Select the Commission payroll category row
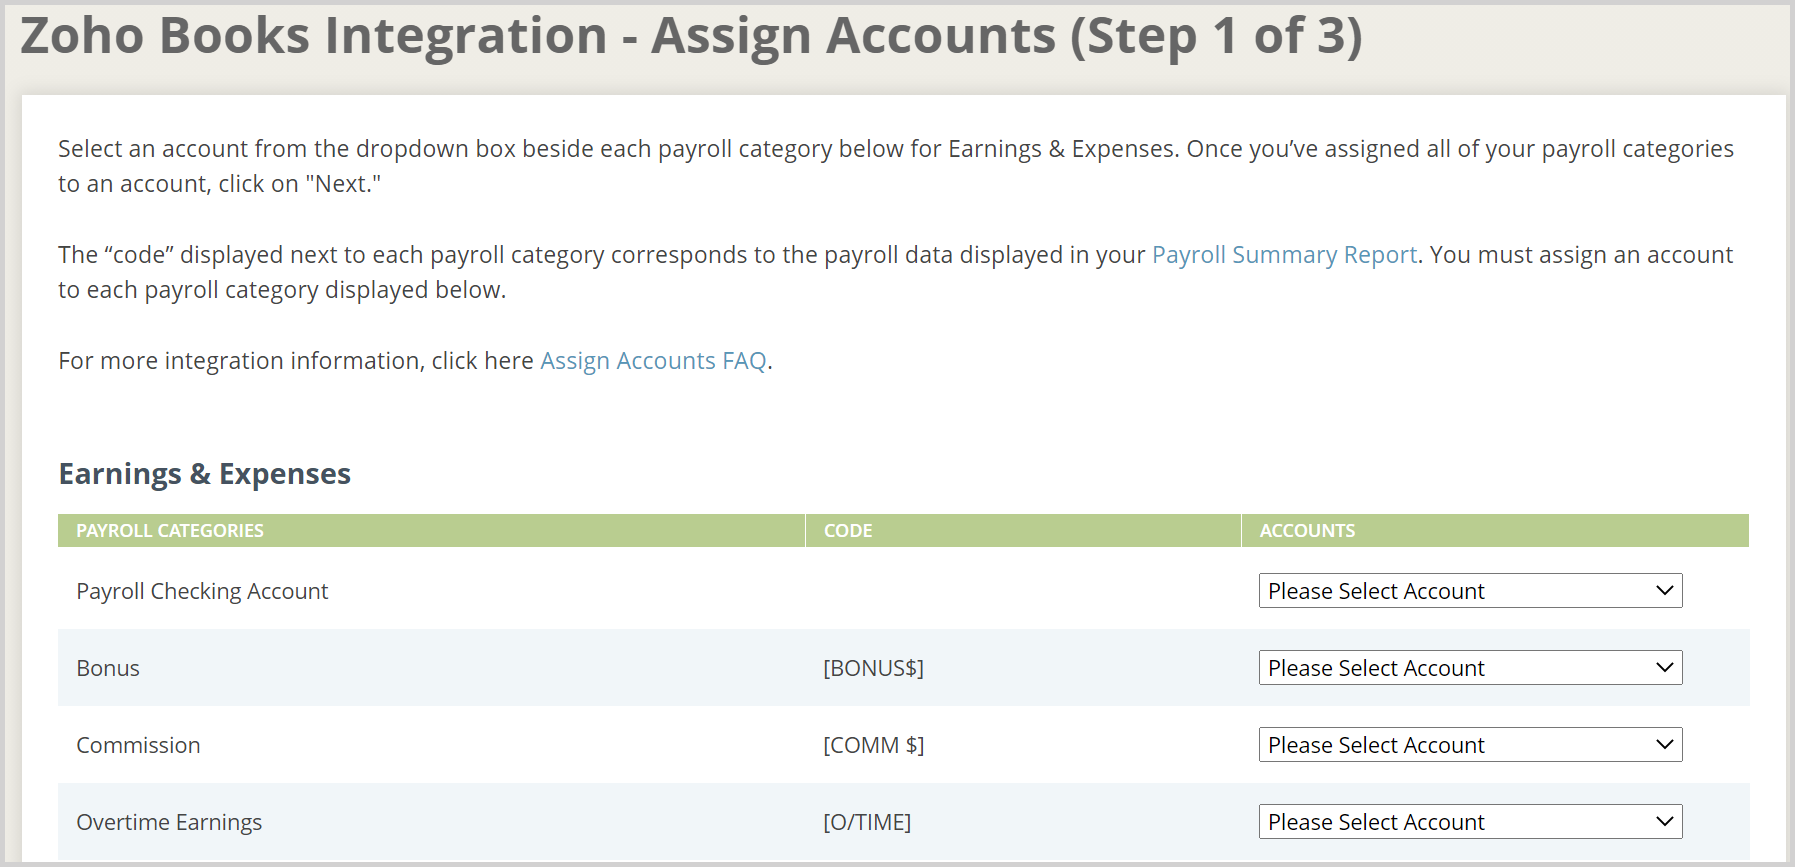Screen dimensions: 1795x867 138,744
